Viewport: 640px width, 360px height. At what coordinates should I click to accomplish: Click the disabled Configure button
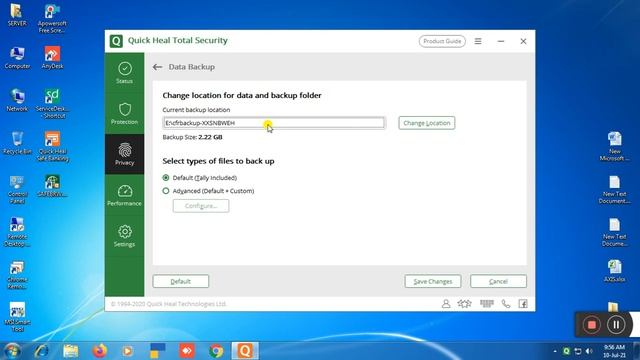click(x=201, y=206)
